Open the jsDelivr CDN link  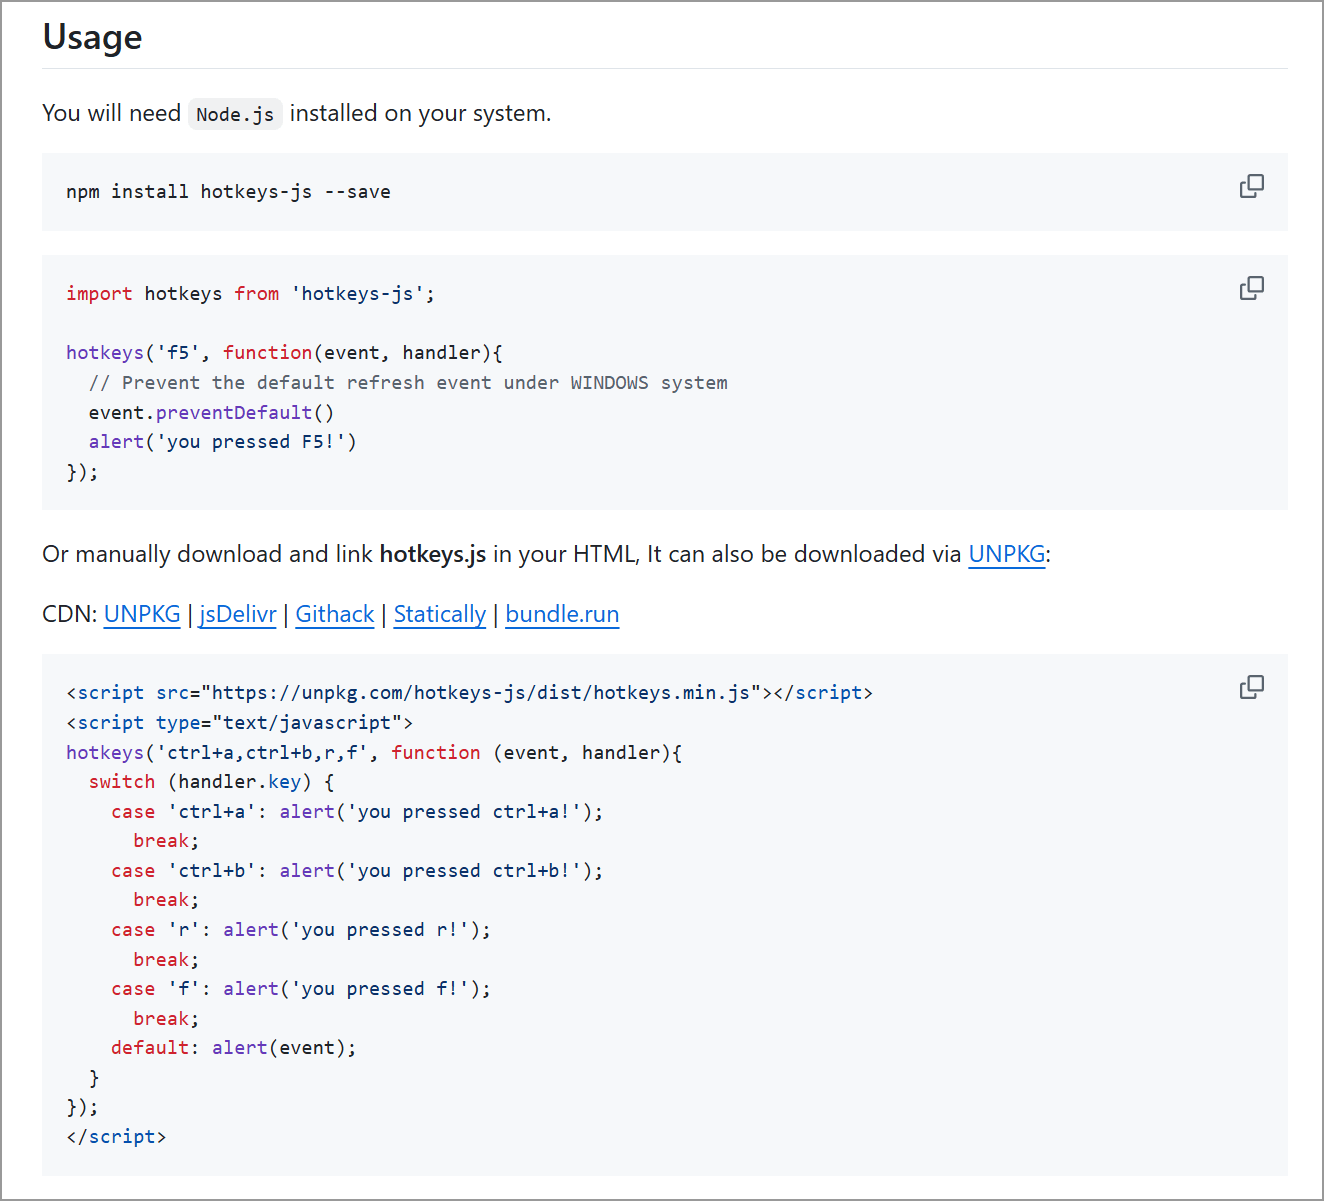(238, 614)
